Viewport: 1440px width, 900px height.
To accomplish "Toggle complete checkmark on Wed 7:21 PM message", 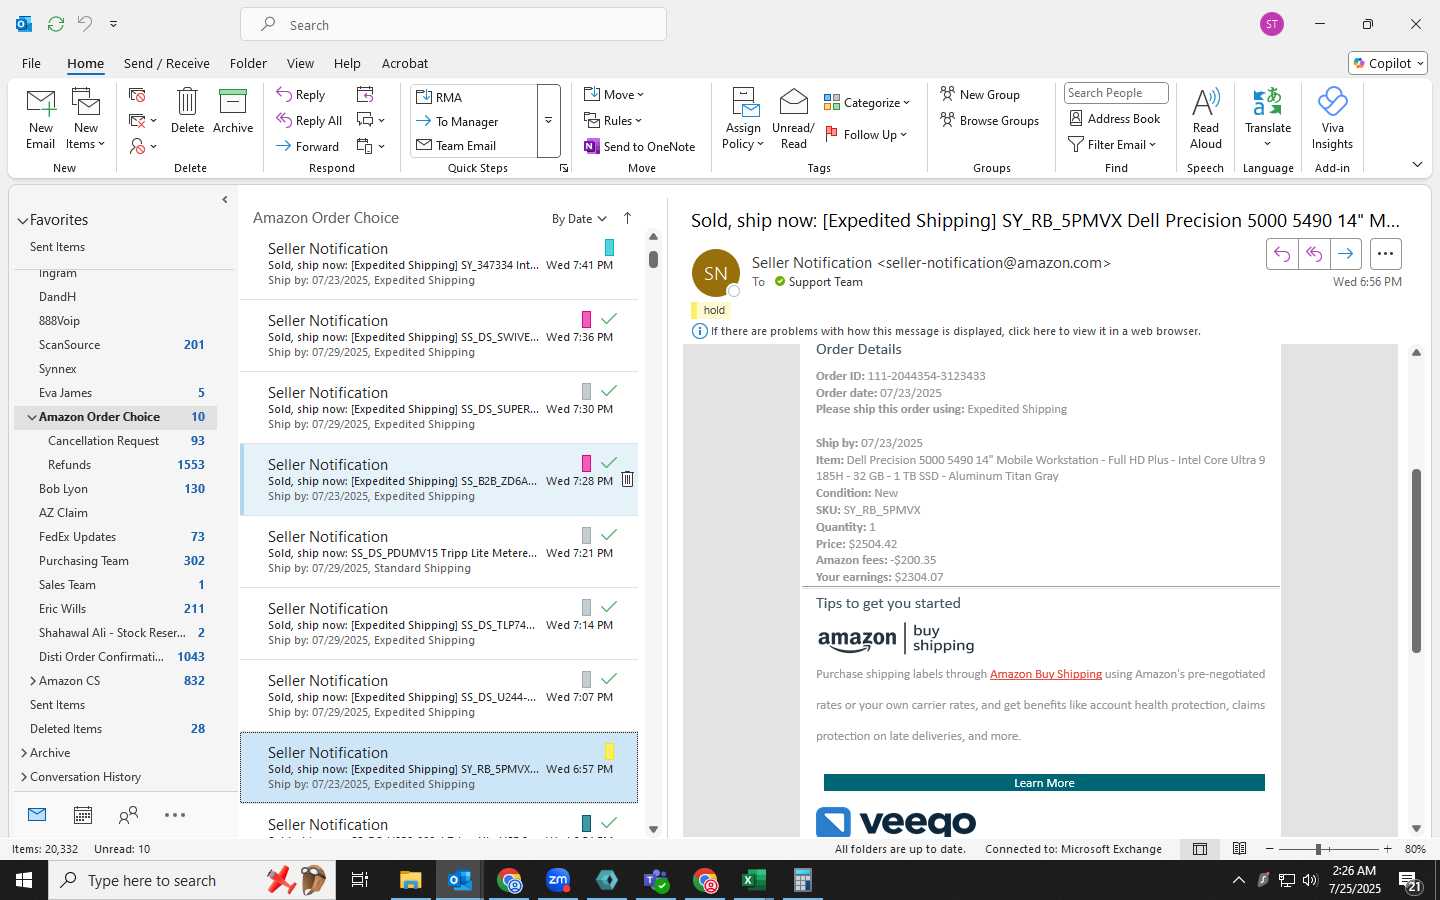I will [608, 535].
